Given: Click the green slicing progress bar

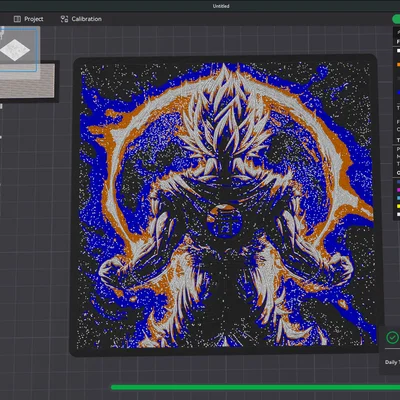Looking at the screenshot, I should point(255,387).
